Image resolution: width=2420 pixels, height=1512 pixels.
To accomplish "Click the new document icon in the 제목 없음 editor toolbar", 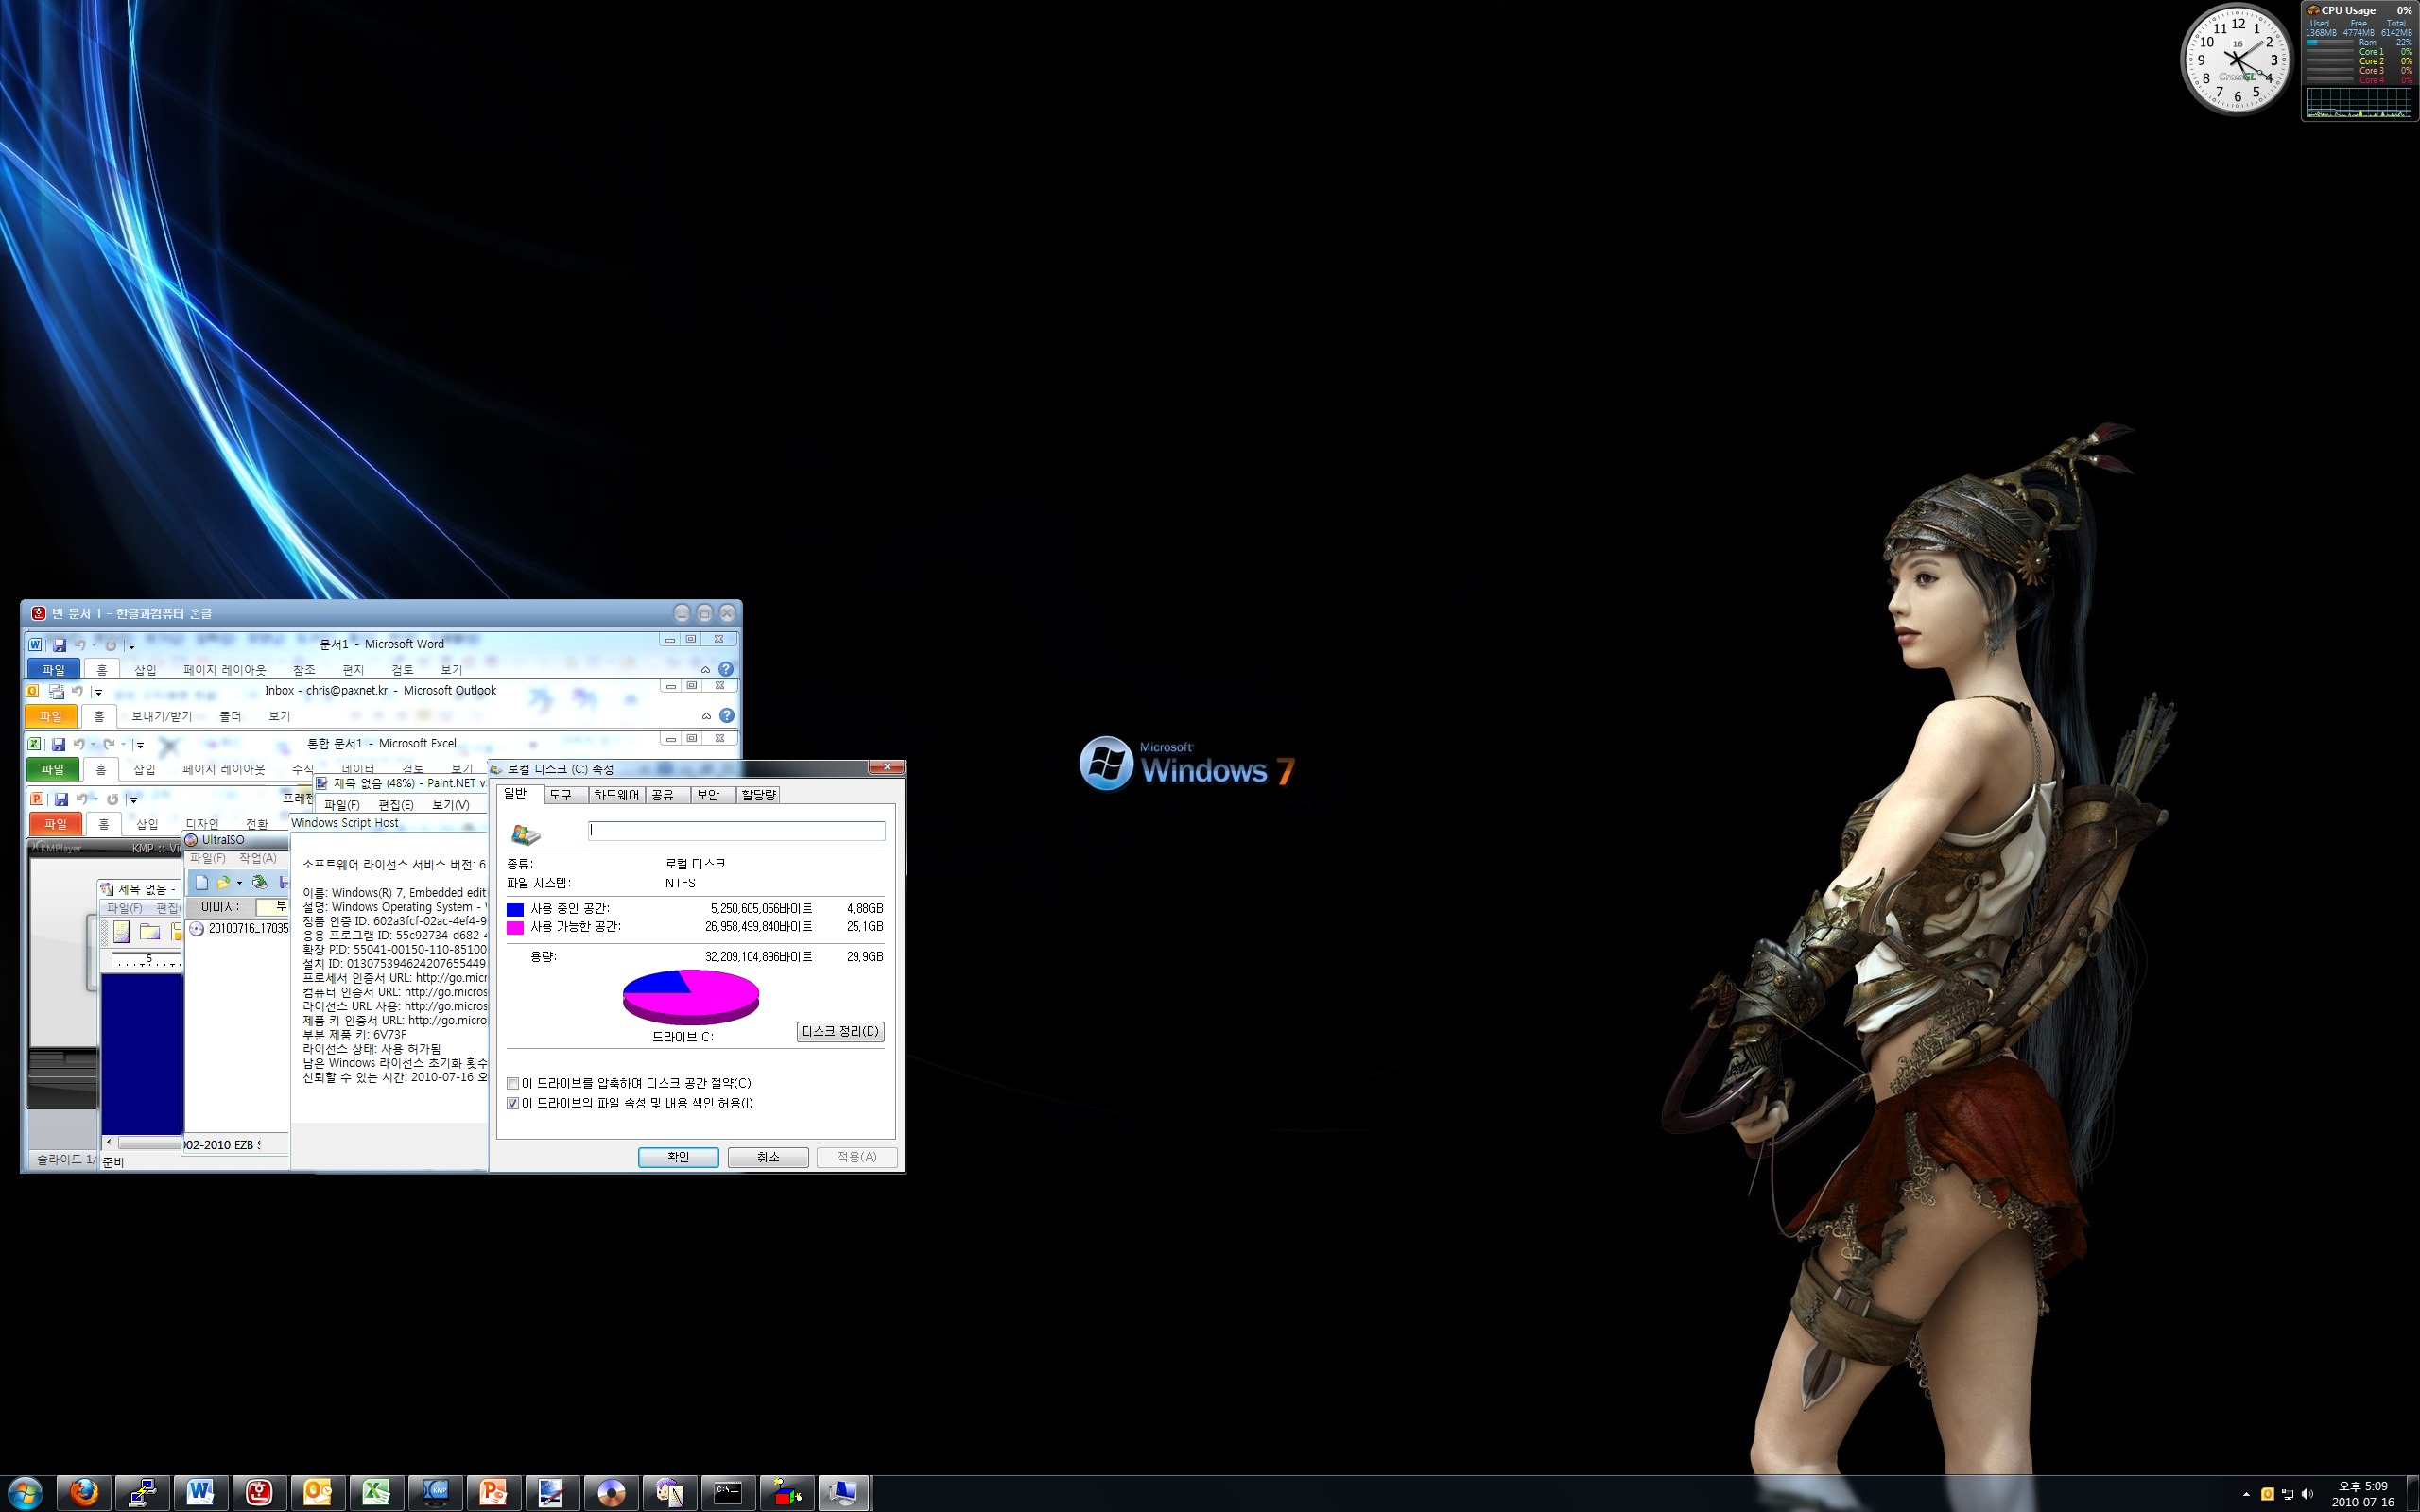I will (121, 932).
